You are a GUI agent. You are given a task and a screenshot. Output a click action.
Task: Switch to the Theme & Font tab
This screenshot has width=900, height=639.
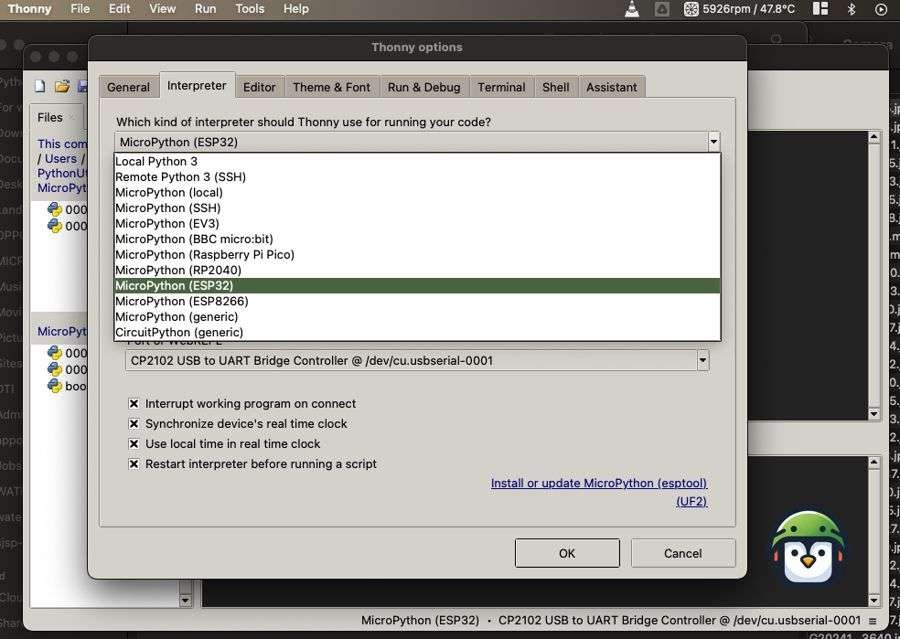pyautogui.click(x=332, y=87)
